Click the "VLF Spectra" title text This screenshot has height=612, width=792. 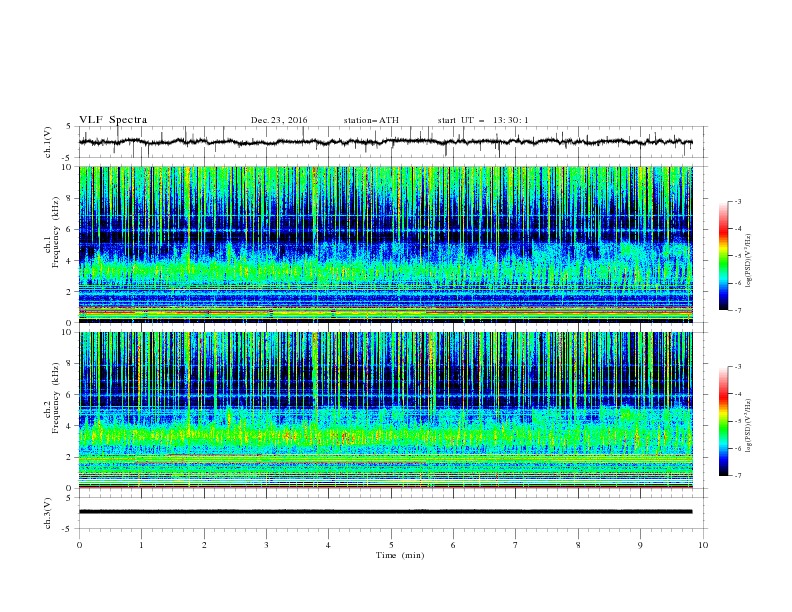pyautogui.click(x=113, y=120)
